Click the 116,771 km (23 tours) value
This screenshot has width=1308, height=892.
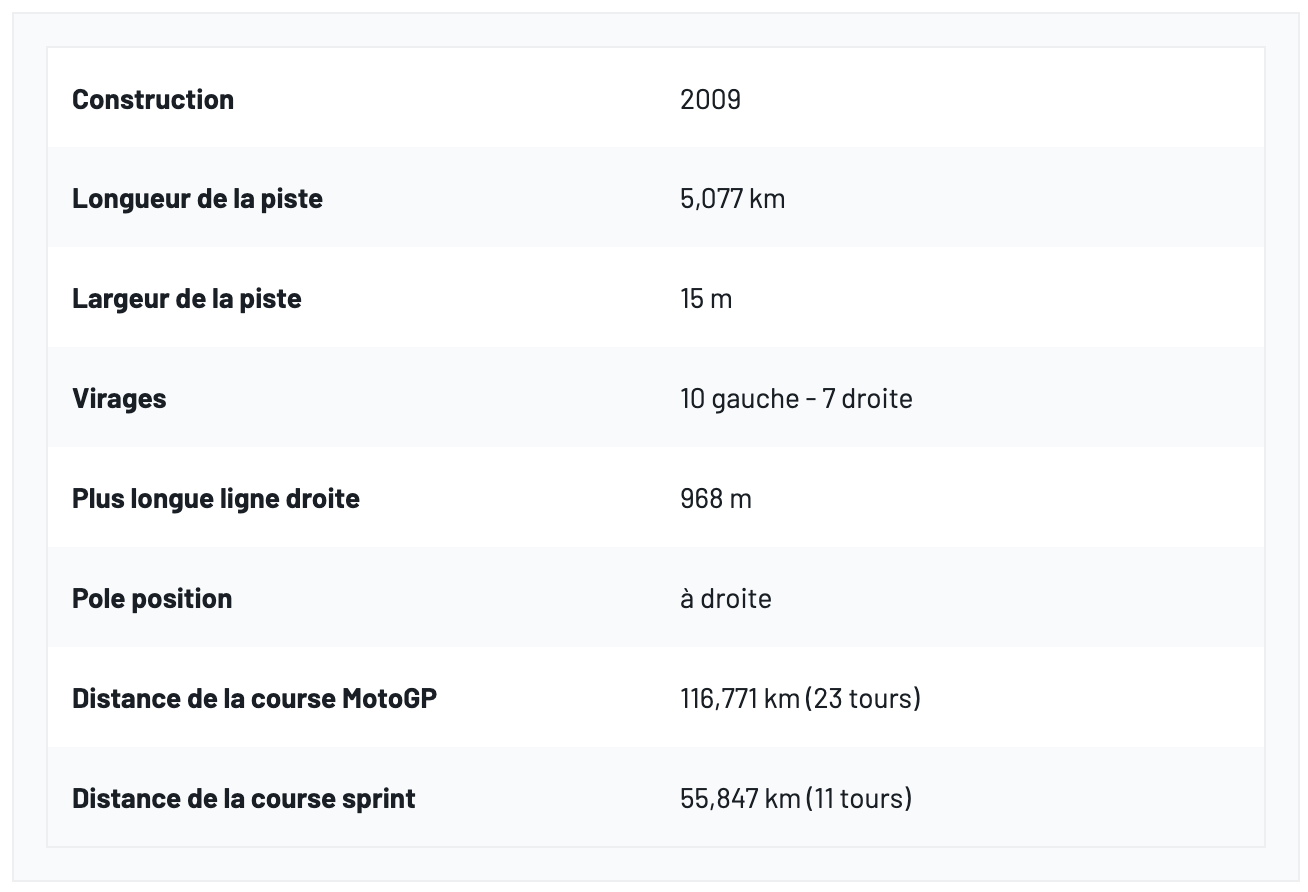[x=800, y=698]
